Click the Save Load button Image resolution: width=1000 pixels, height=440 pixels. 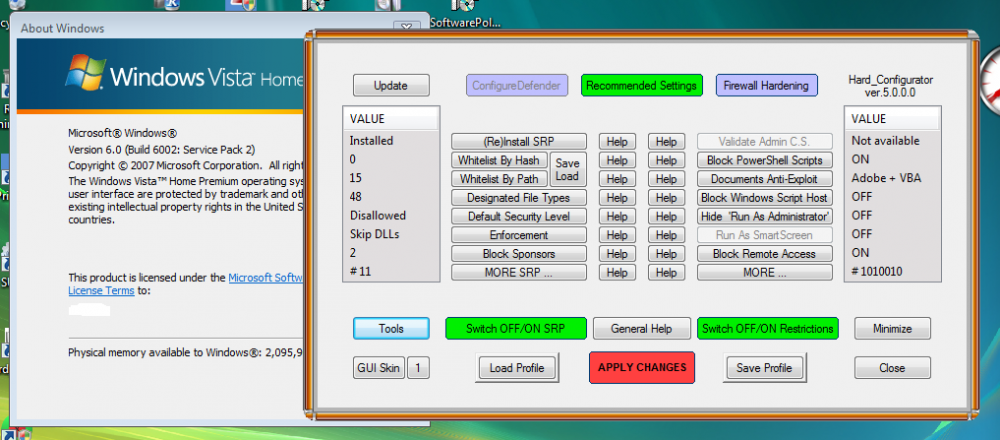coord(567,170)
